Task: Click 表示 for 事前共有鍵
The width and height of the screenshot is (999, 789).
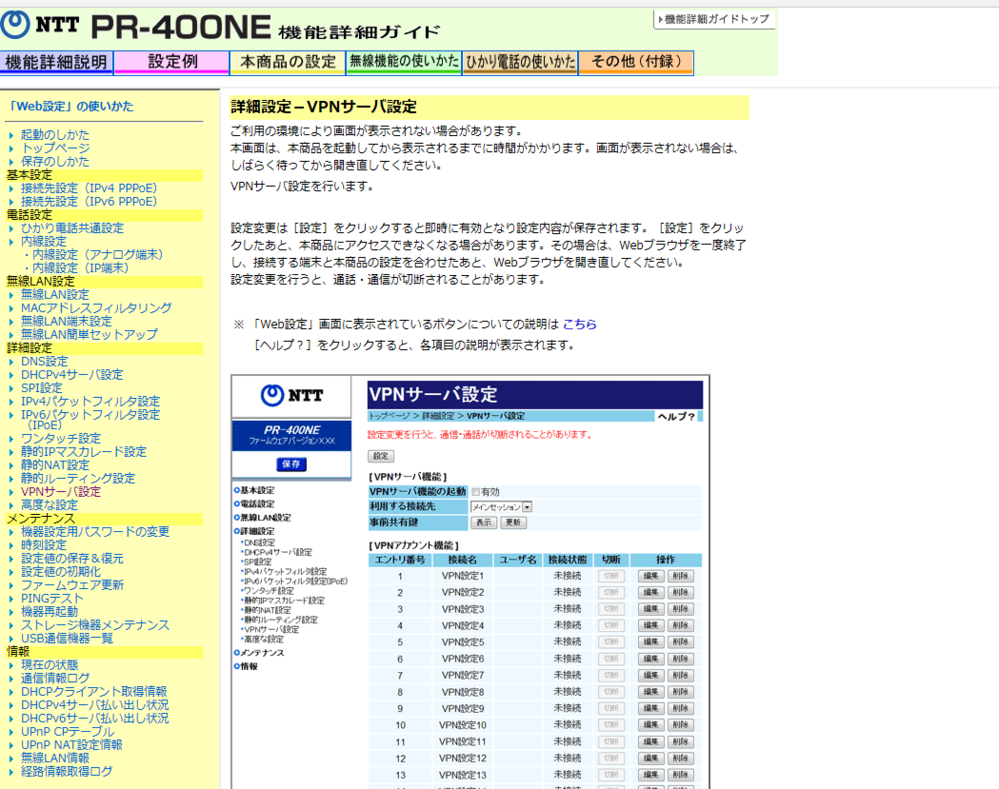Action: tap(484, 523)
